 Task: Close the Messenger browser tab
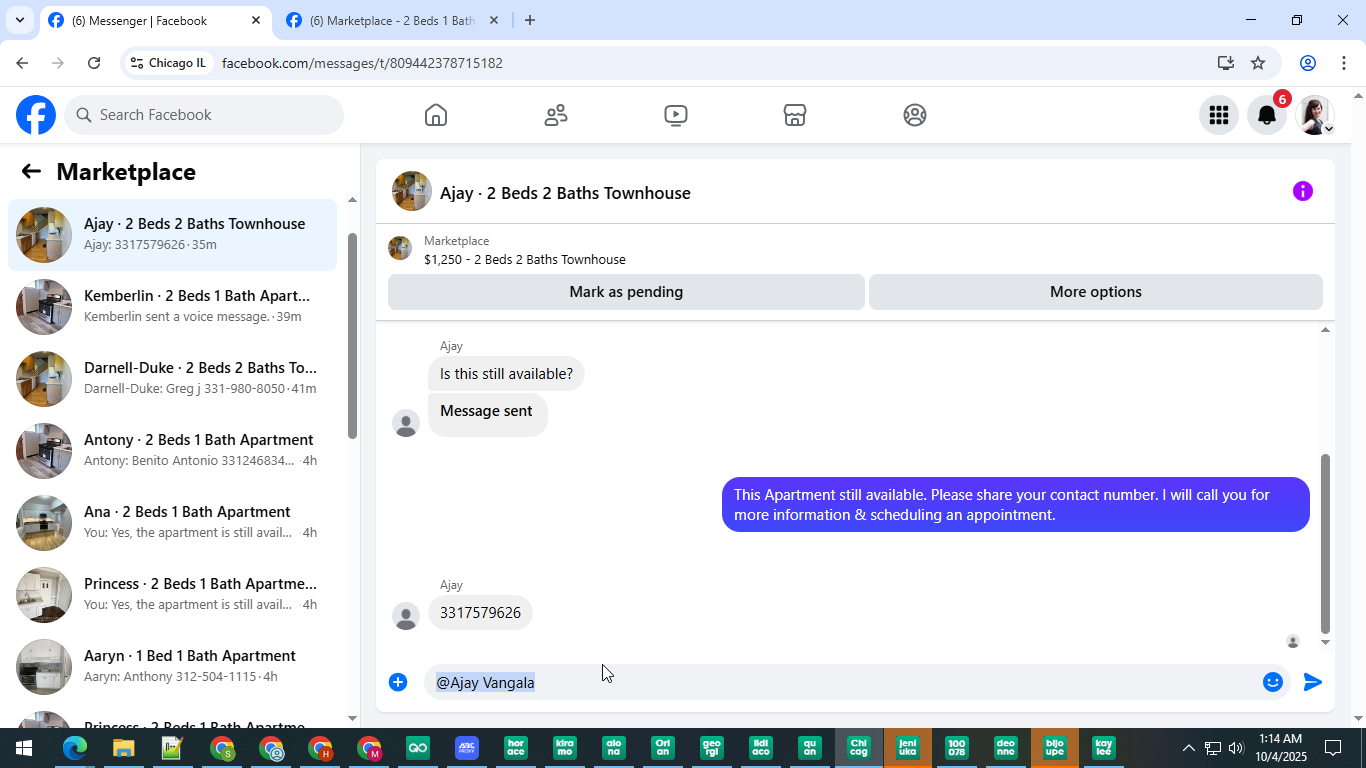click(256, 21)
